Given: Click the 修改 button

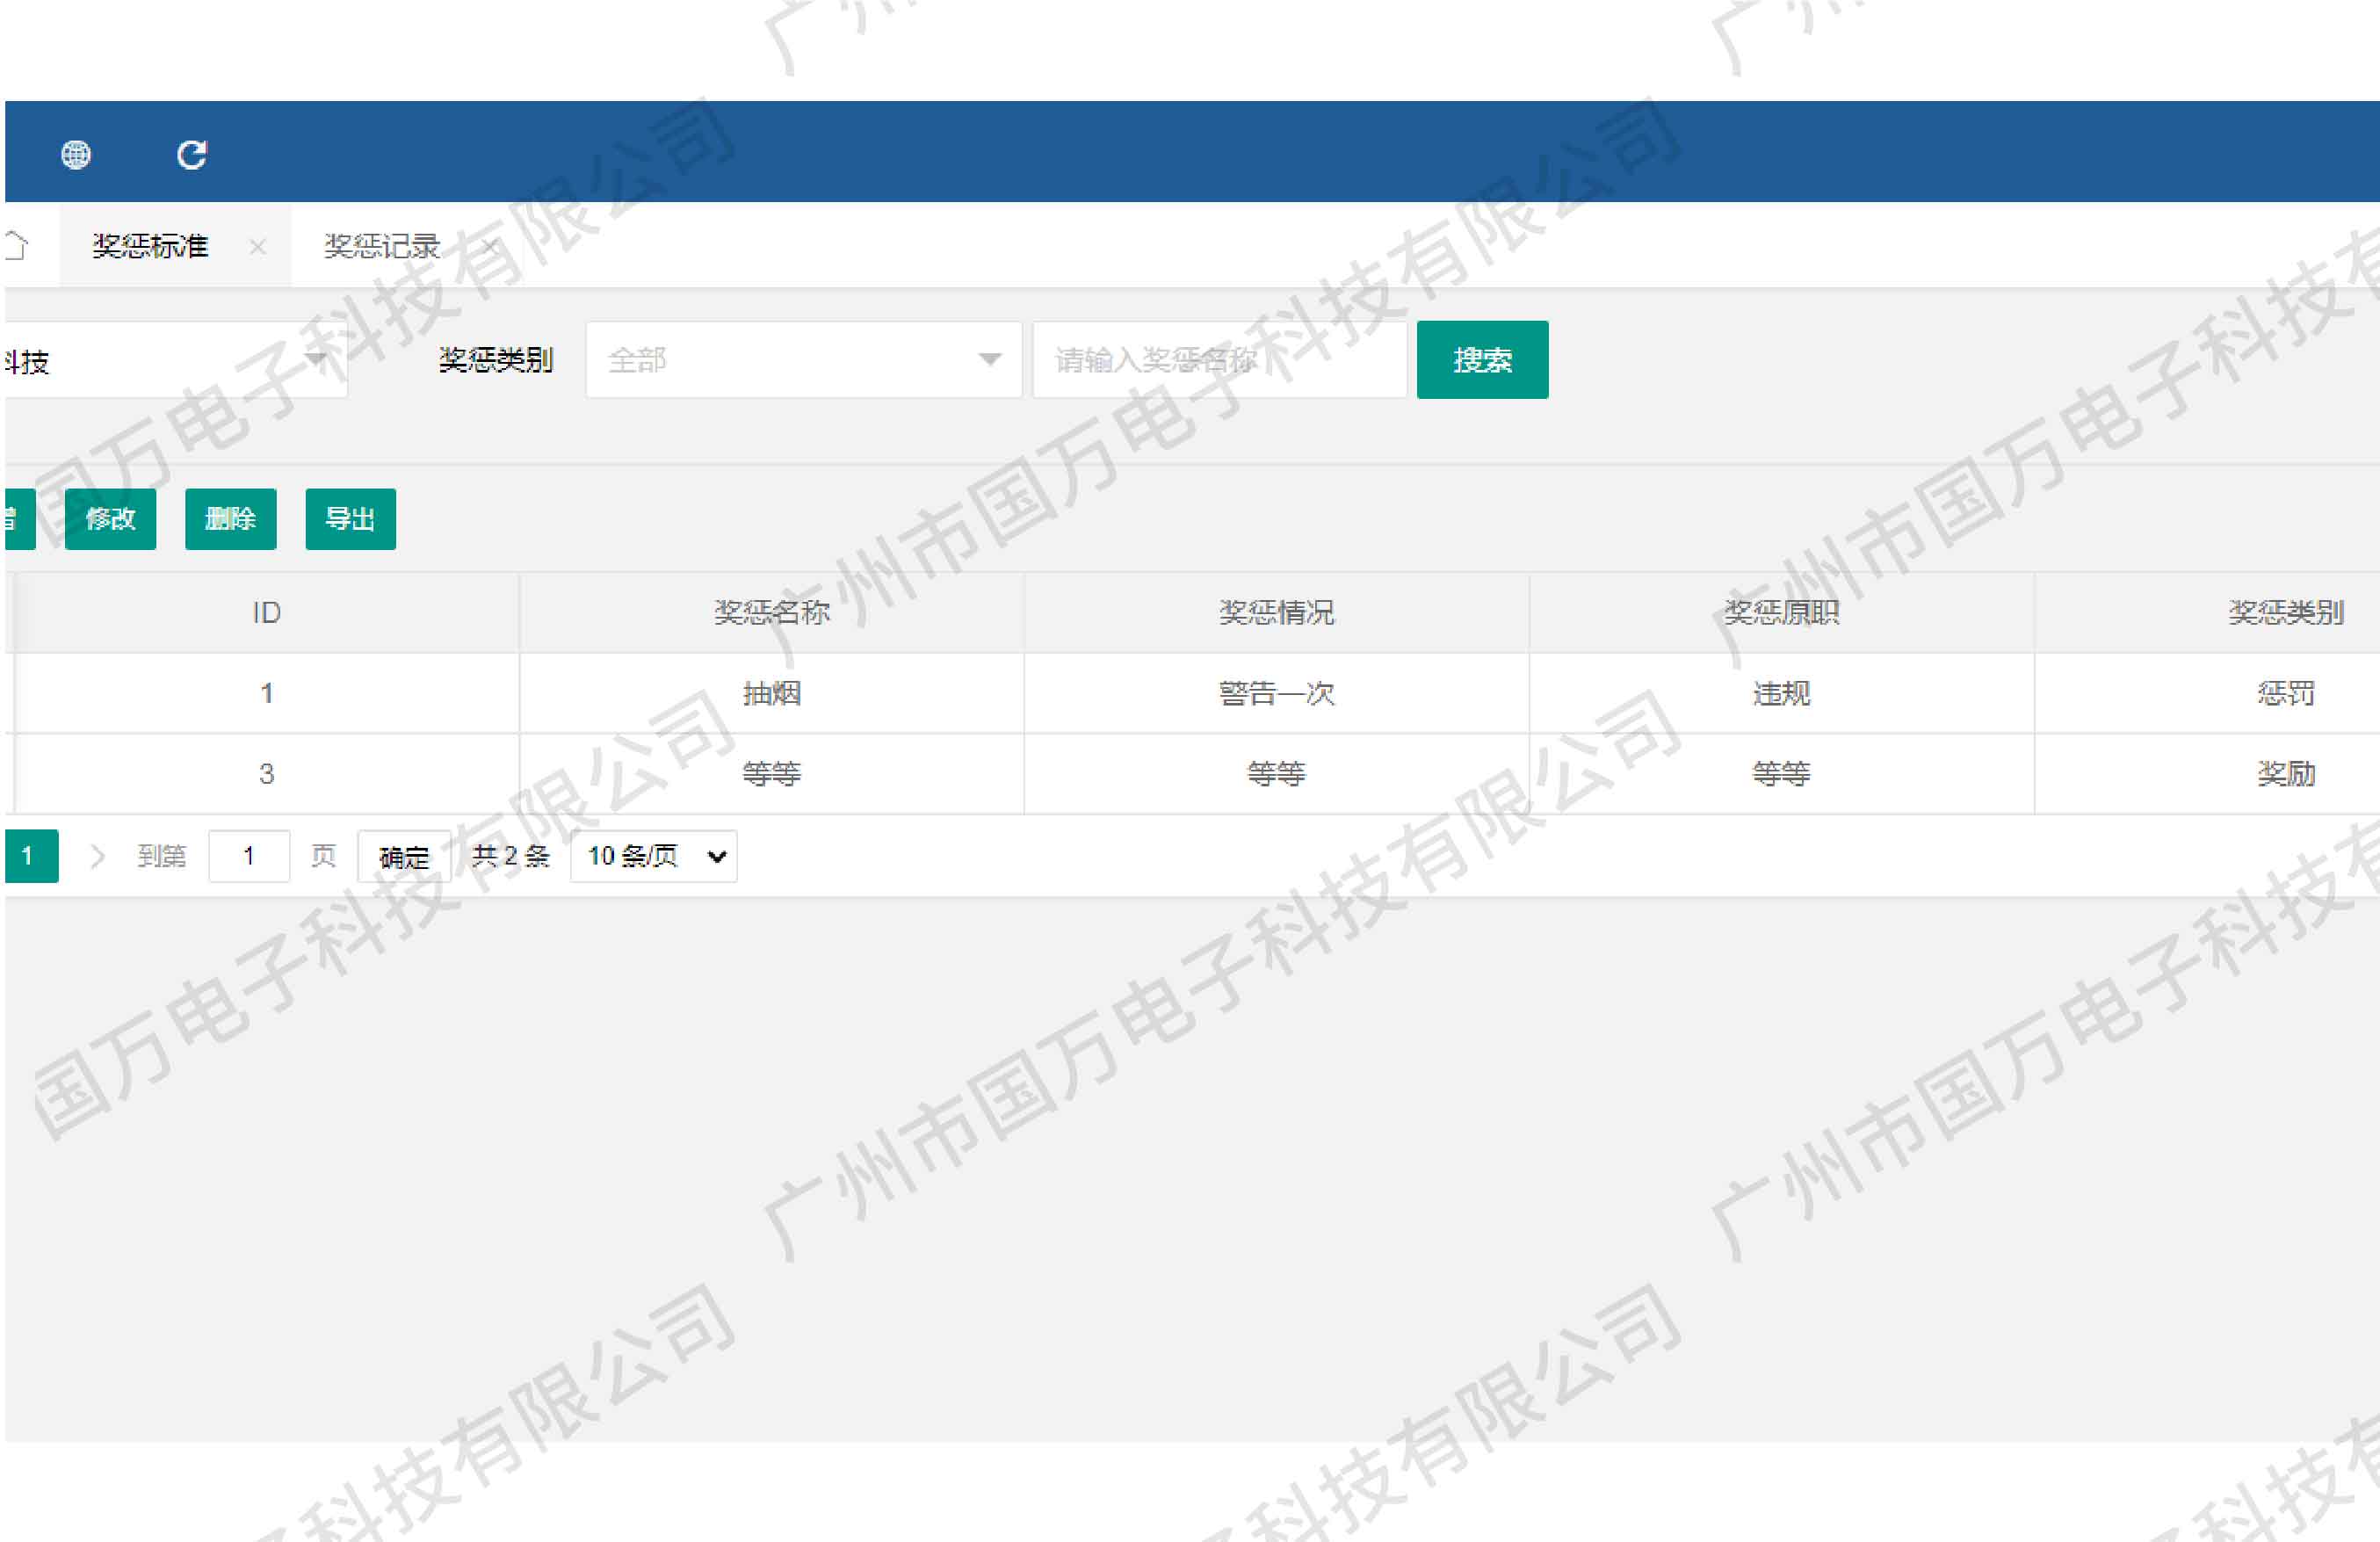Looking at the screenshot, I should [x=110, y=519].
